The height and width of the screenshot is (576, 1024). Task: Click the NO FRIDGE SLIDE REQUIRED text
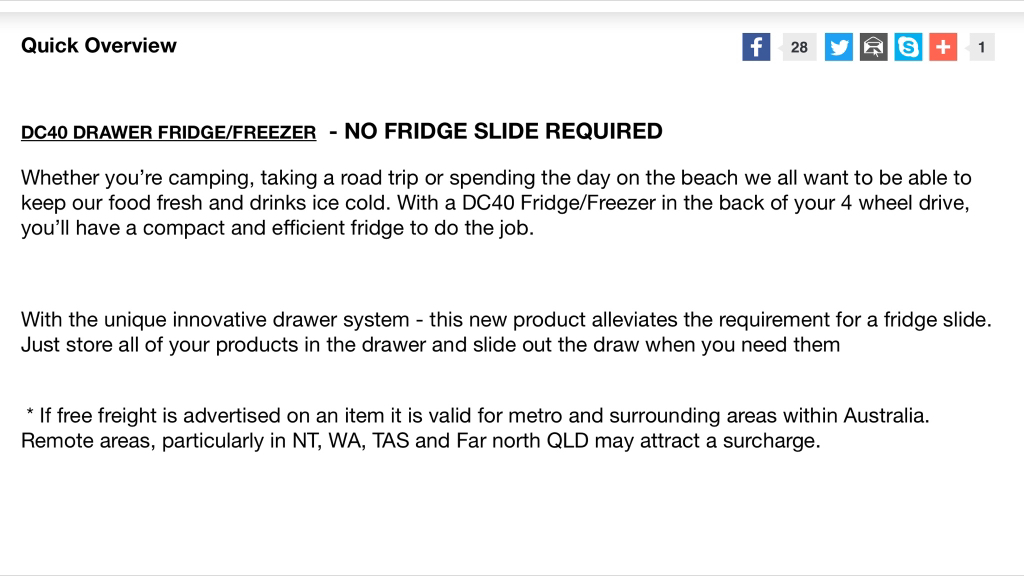(502, 131)
